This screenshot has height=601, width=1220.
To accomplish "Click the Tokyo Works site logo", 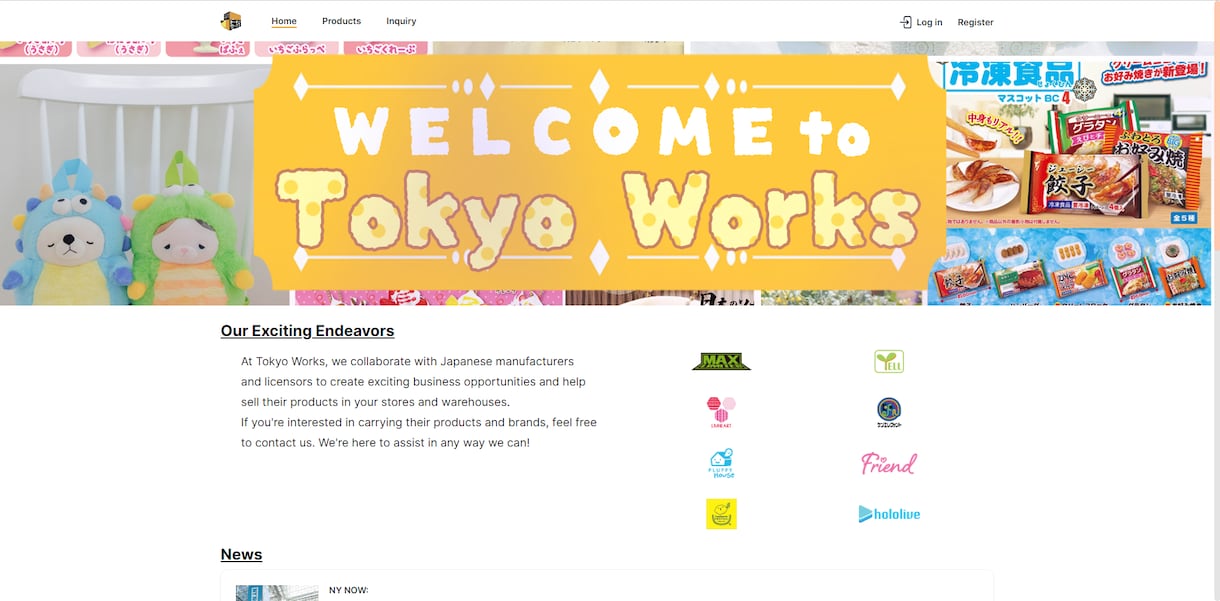I will point(231,21).
